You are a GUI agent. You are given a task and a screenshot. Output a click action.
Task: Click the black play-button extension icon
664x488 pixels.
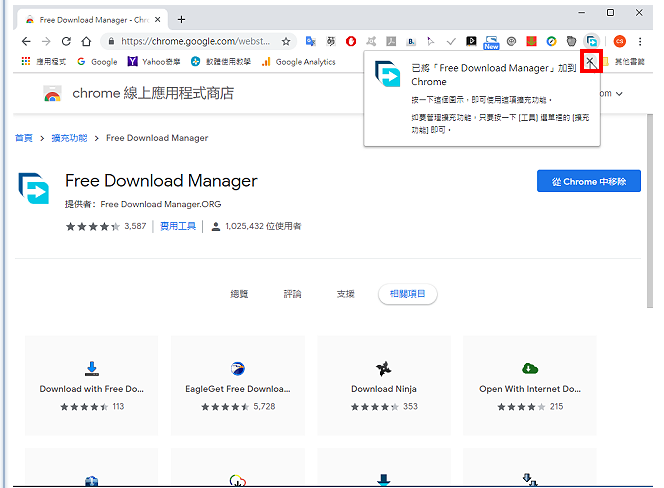click(x=471, y=41)
